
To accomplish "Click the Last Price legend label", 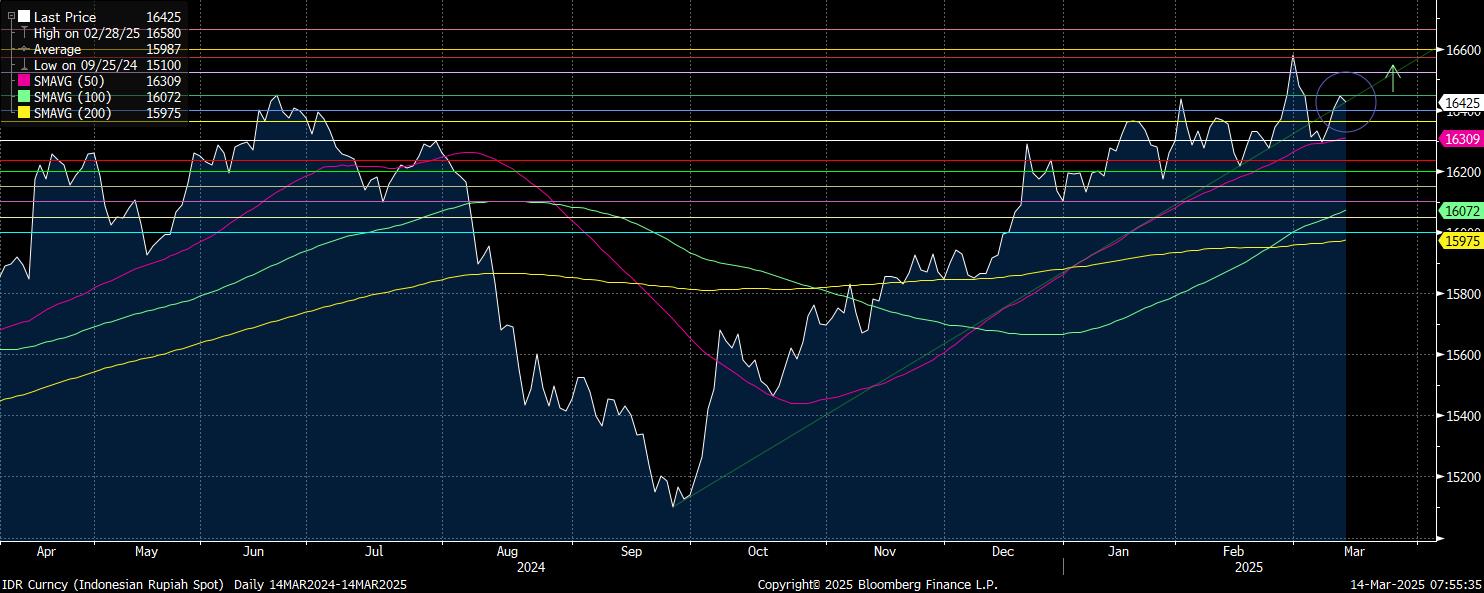I will pos(65,17).
